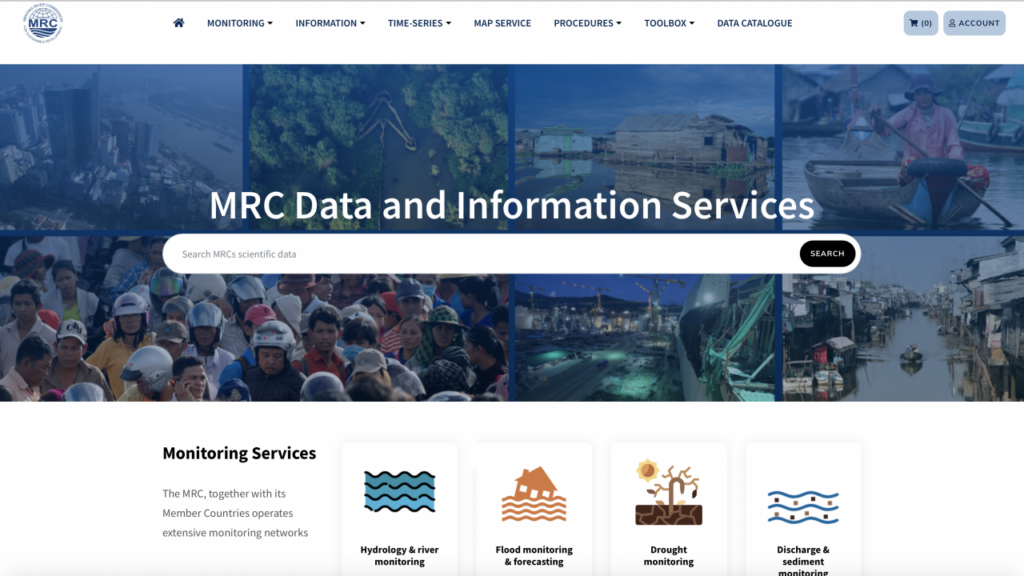The height and width of the screenshot is (576, 1024).
Task: Open the Time-Series dropdown
Action: pos(419,23)
